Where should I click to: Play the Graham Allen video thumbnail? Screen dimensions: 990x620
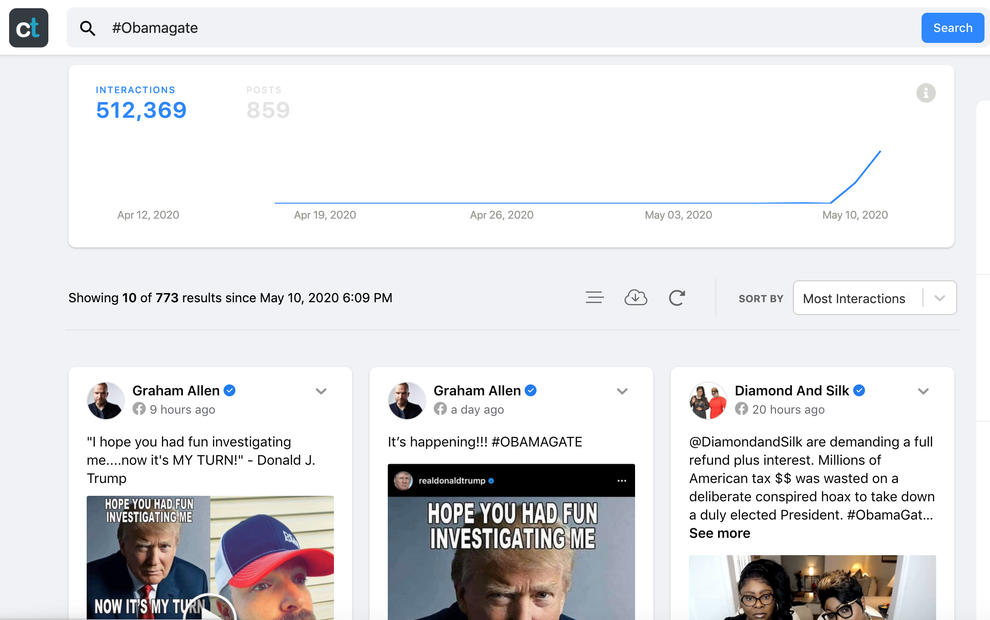(x=210, y=557)
